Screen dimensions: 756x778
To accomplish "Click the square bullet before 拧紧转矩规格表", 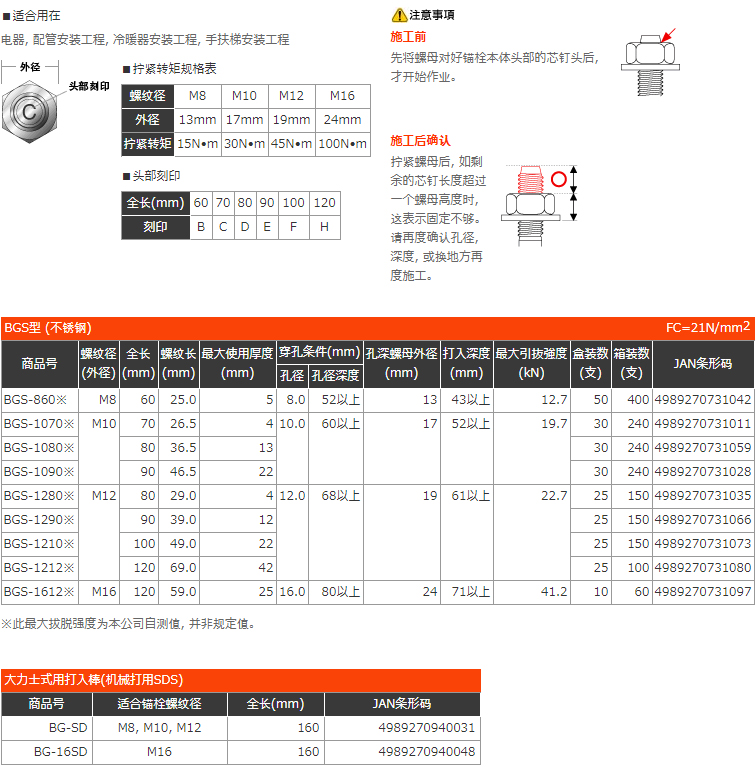I will click(x=126, y=69).
